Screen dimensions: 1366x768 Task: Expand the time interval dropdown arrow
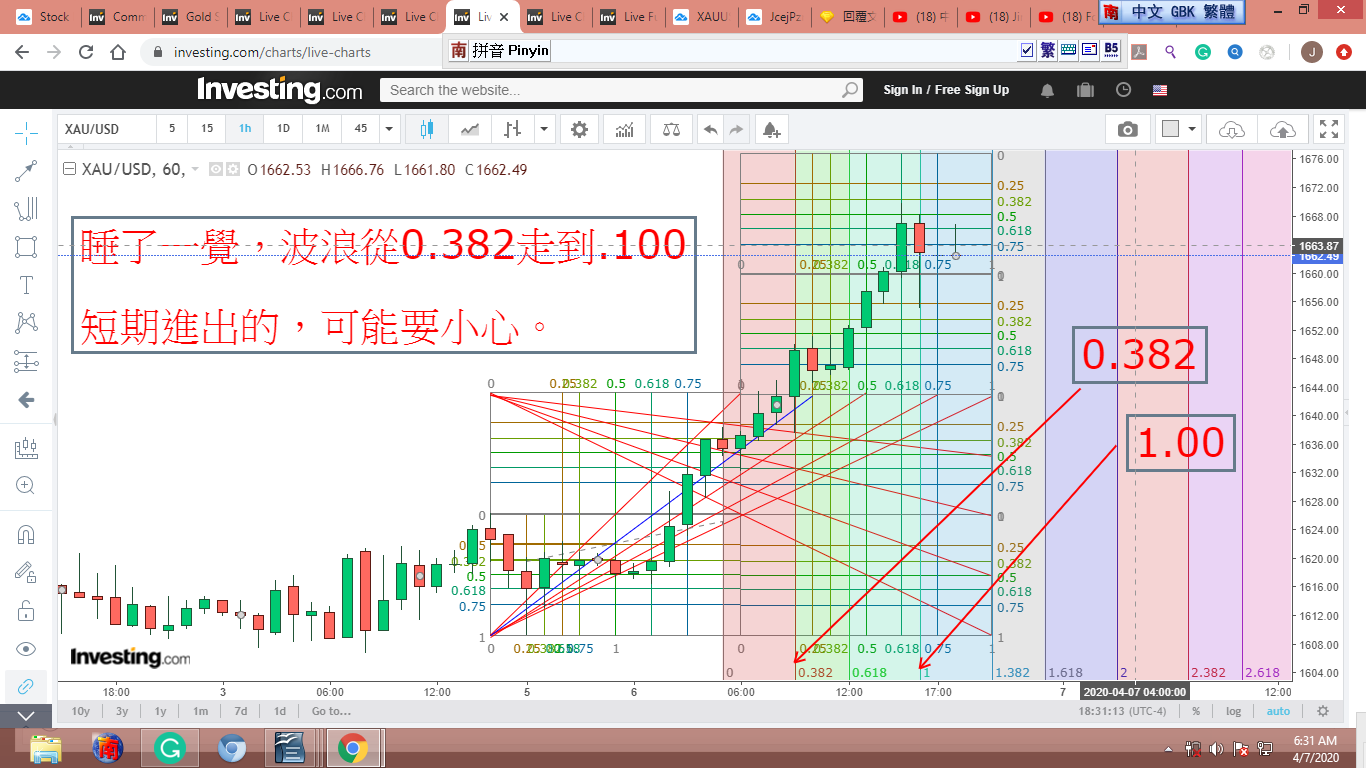(x=389, y=129)
